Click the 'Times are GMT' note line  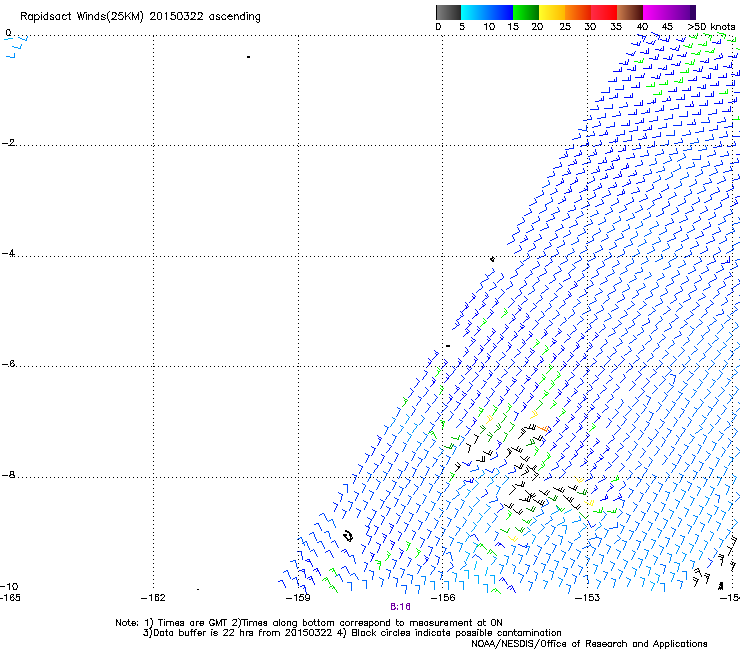coord(309,623)
